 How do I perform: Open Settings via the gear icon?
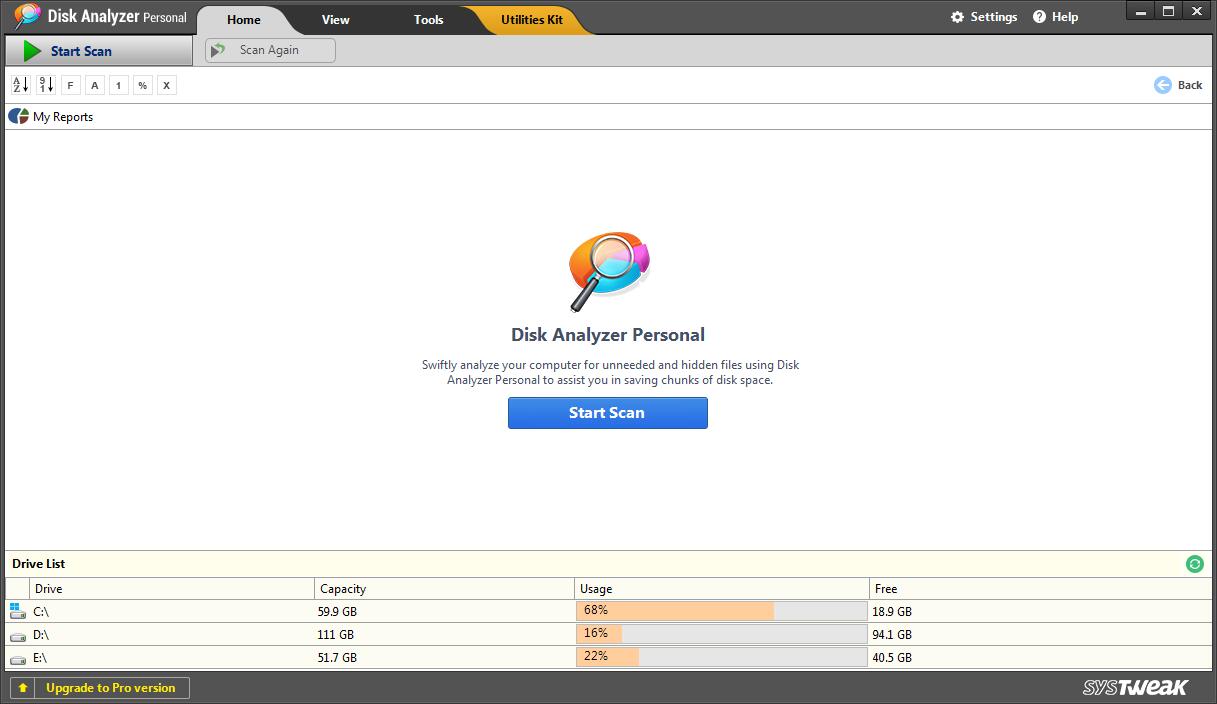coord(957,17)
